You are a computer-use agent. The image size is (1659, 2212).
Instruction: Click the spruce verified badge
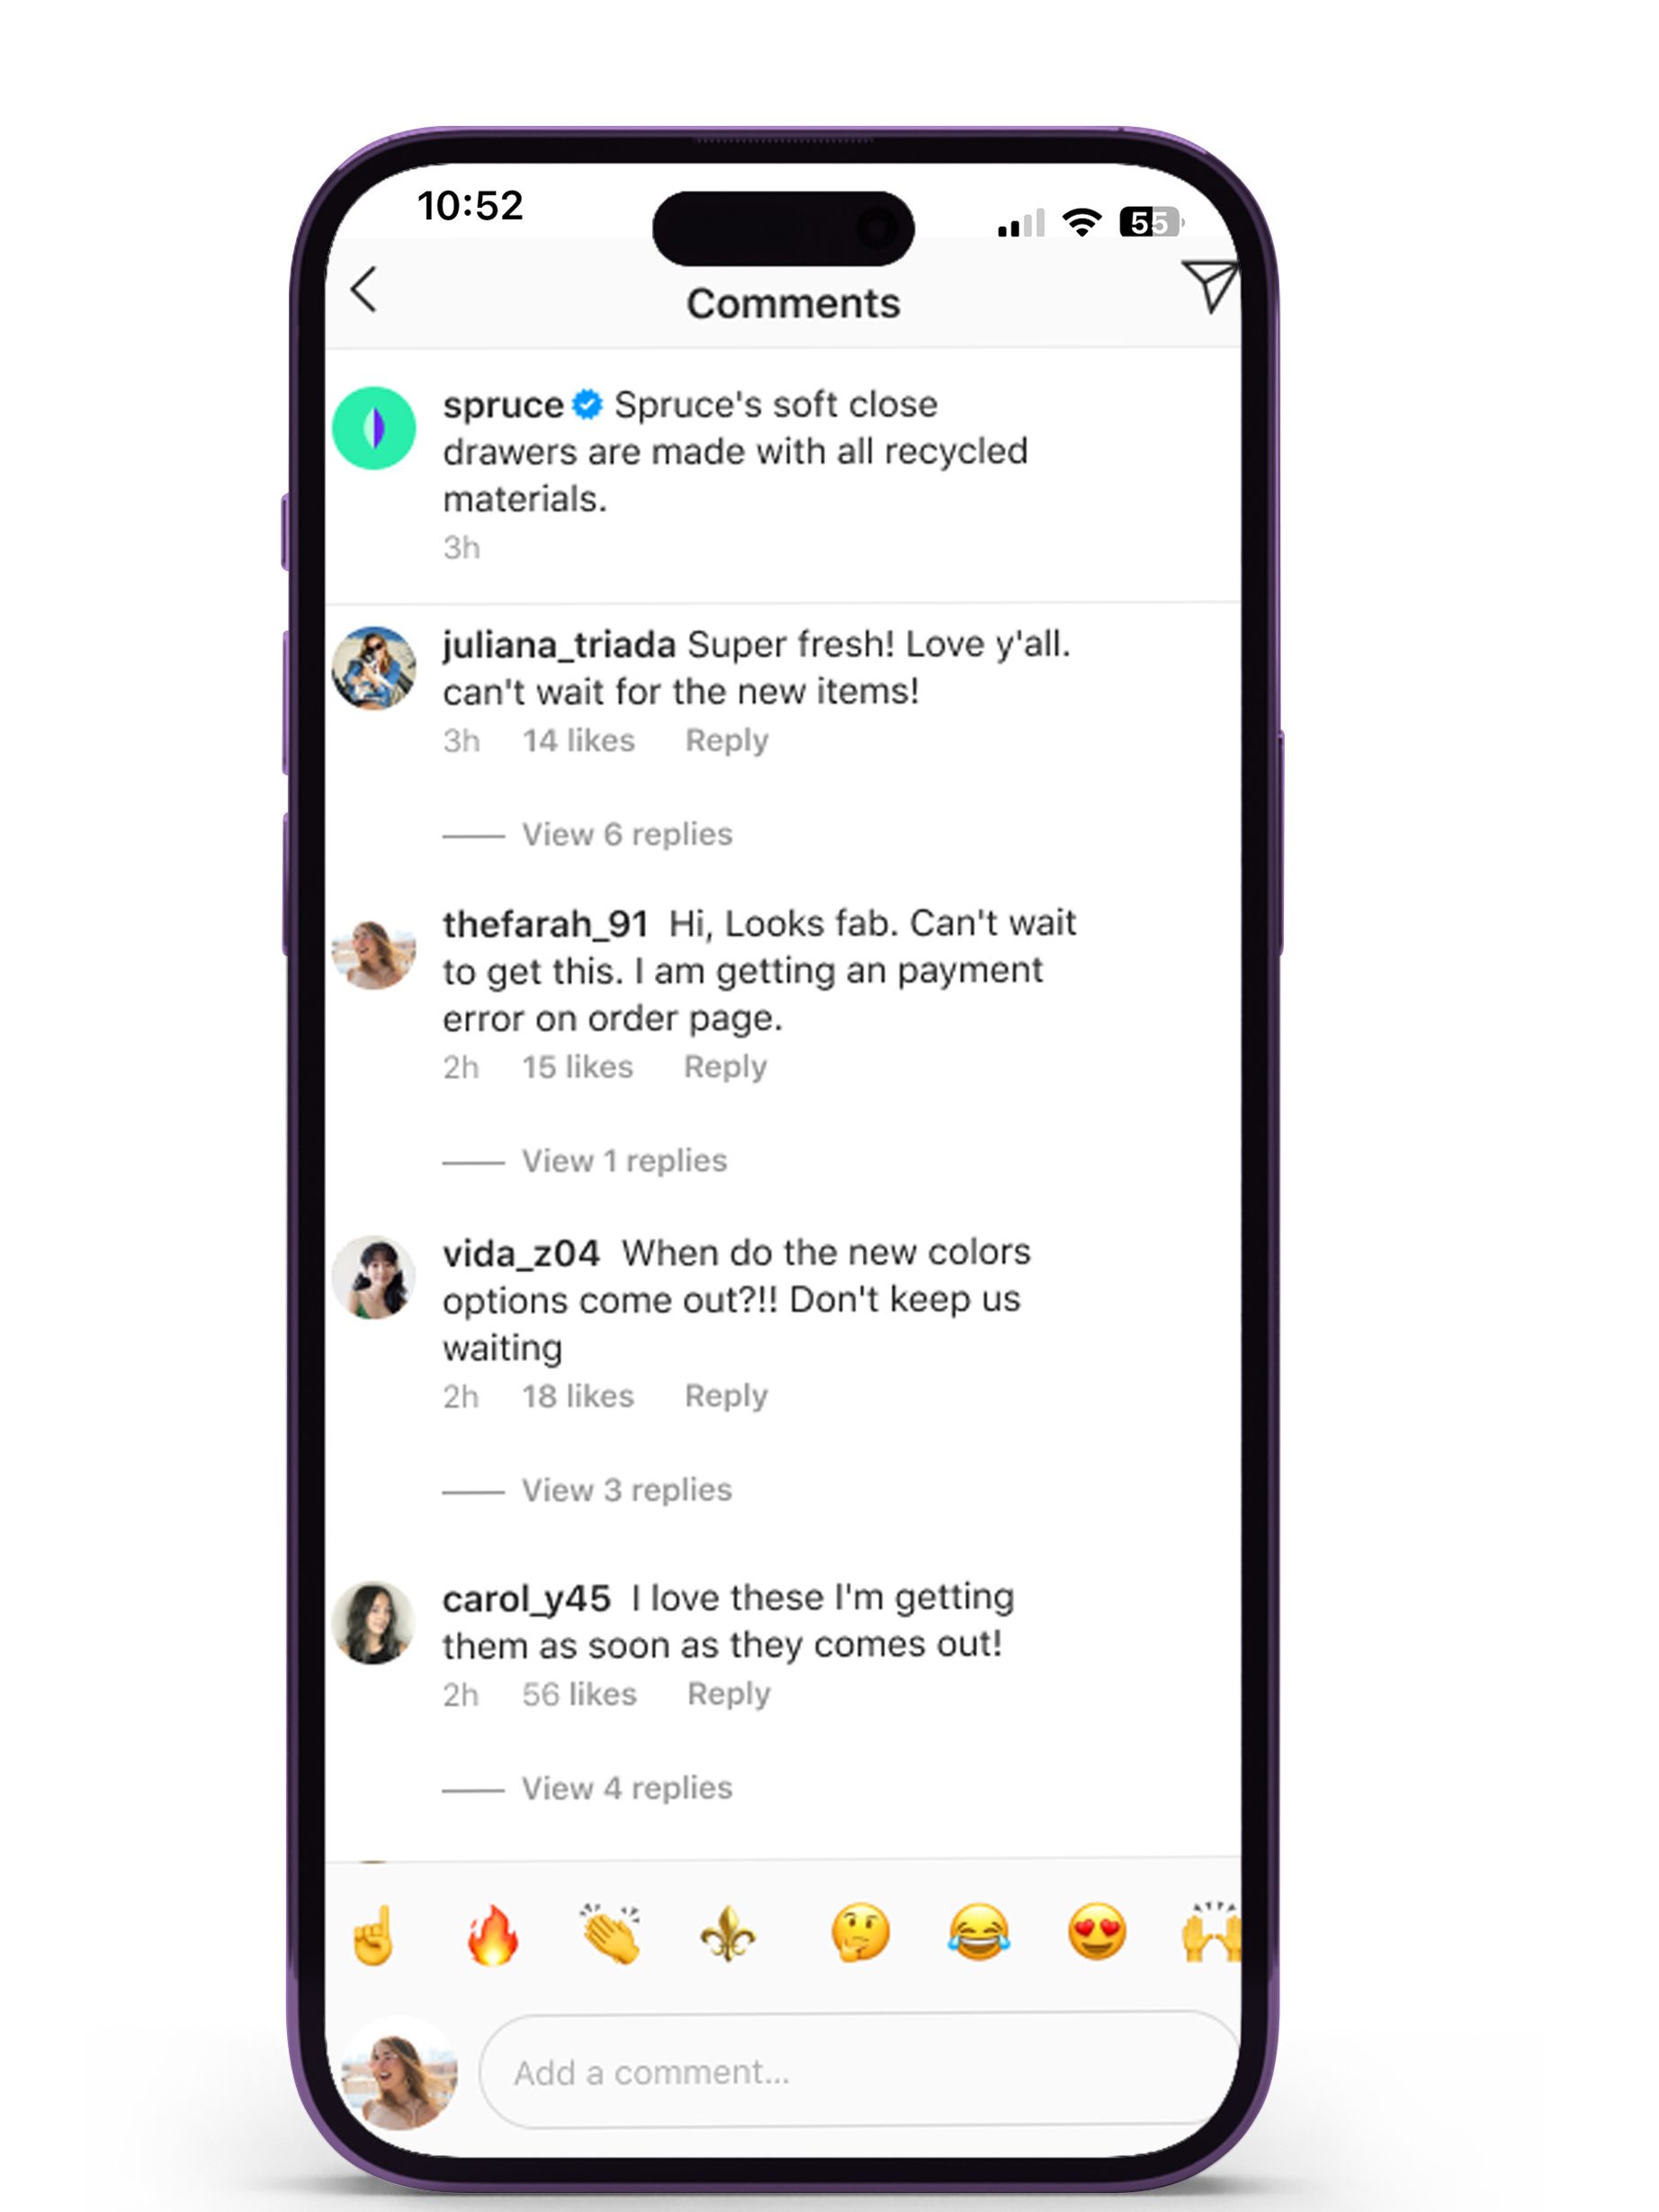point(588,404)
